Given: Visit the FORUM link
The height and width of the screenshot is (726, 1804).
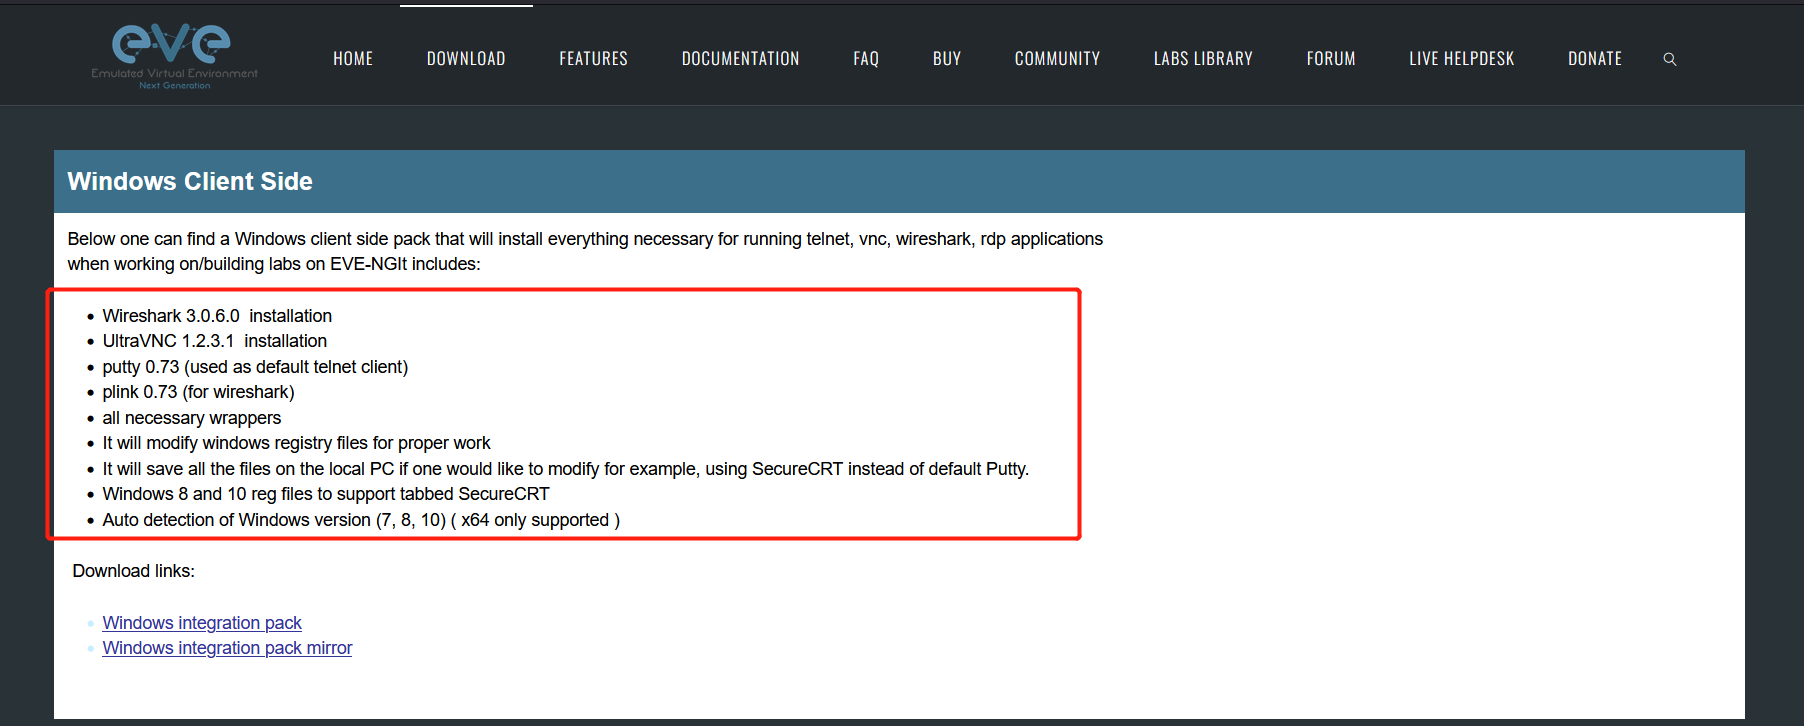Looking at the screenshot, I should (1331, 59).
